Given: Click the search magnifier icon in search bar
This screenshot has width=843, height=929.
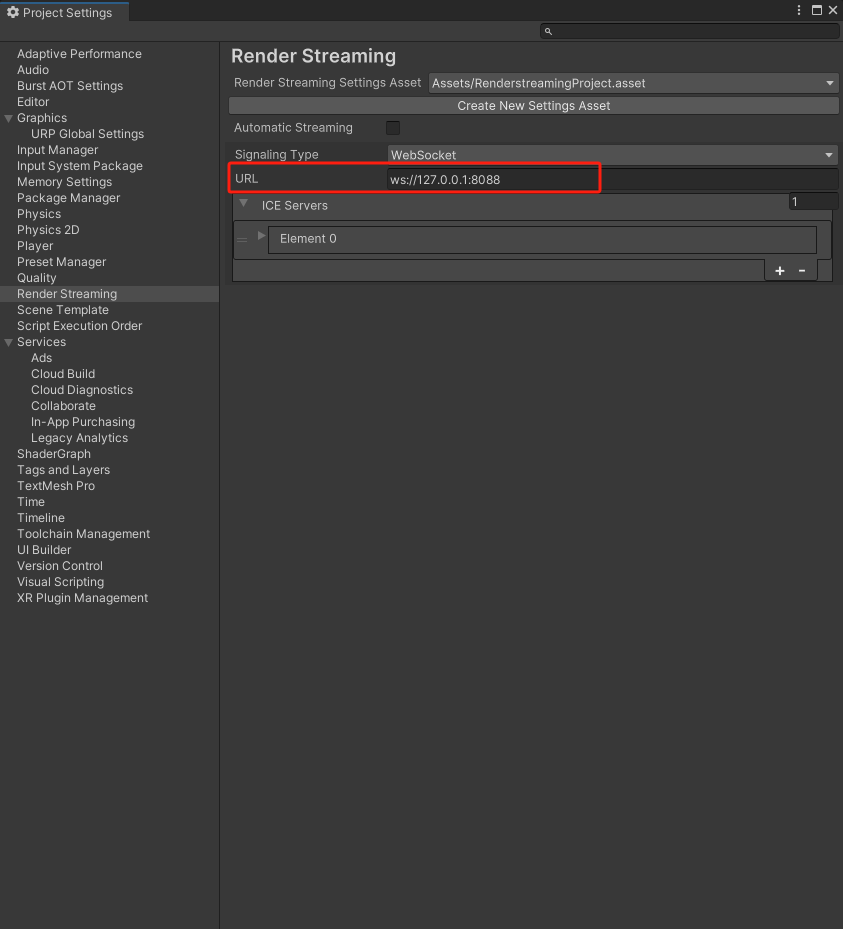Looking at the screenshot, I should click(x=548, y=32).
